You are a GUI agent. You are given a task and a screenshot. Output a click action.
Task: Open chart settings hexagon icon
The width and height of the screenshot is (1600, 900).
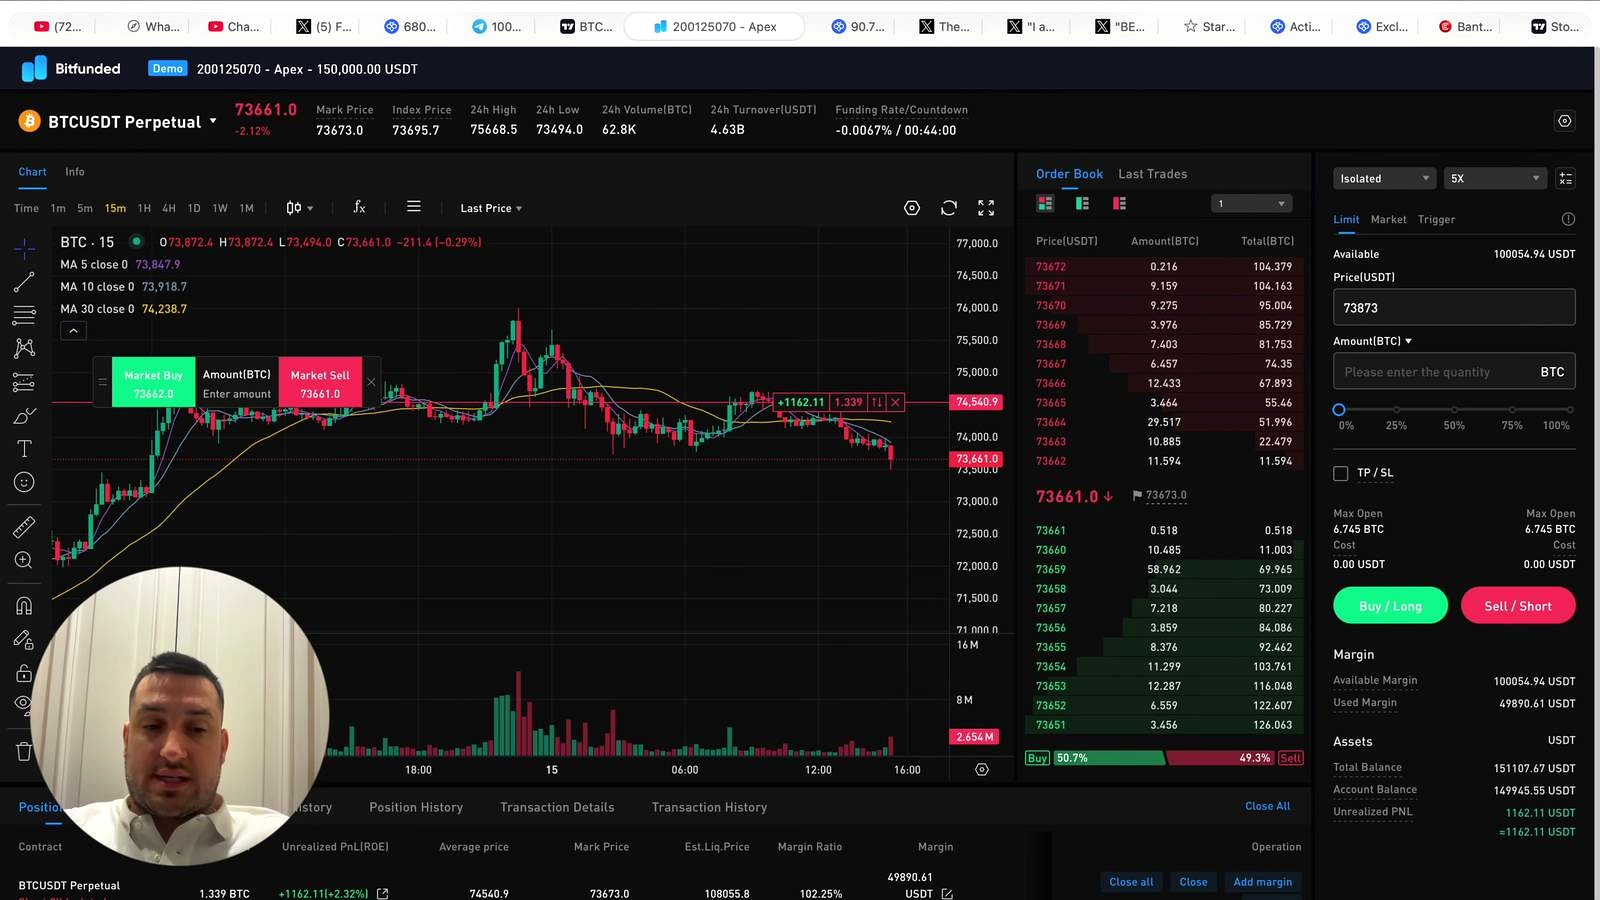click(912, 208)
